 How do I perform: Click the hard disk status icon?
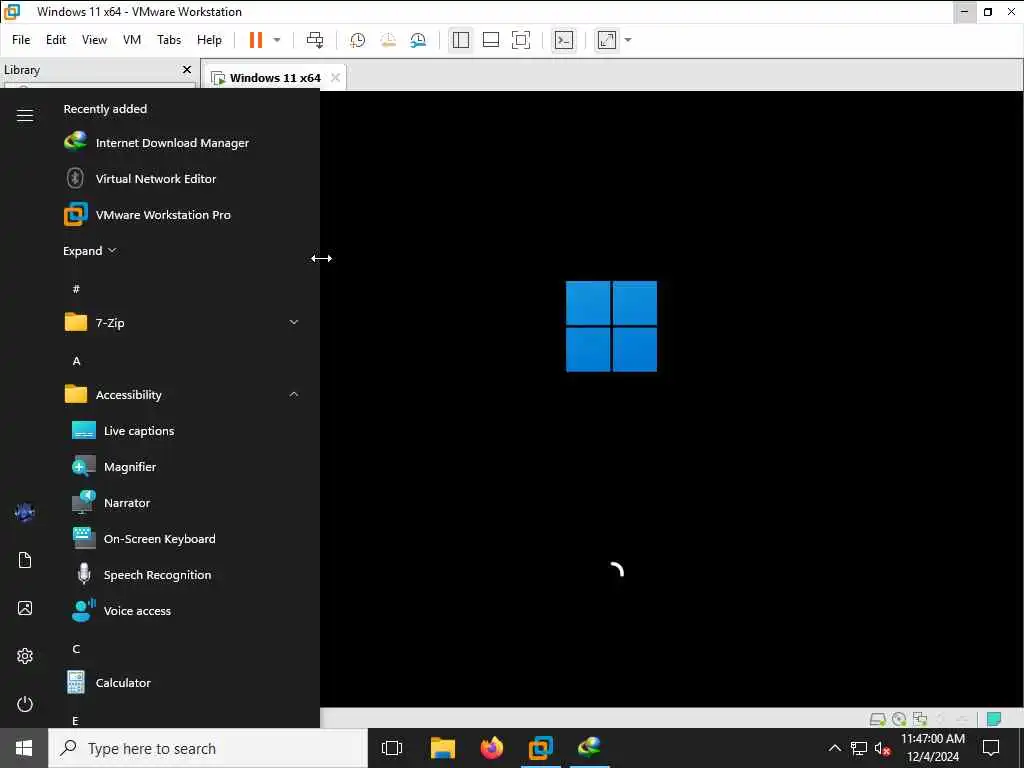[878, 719]
